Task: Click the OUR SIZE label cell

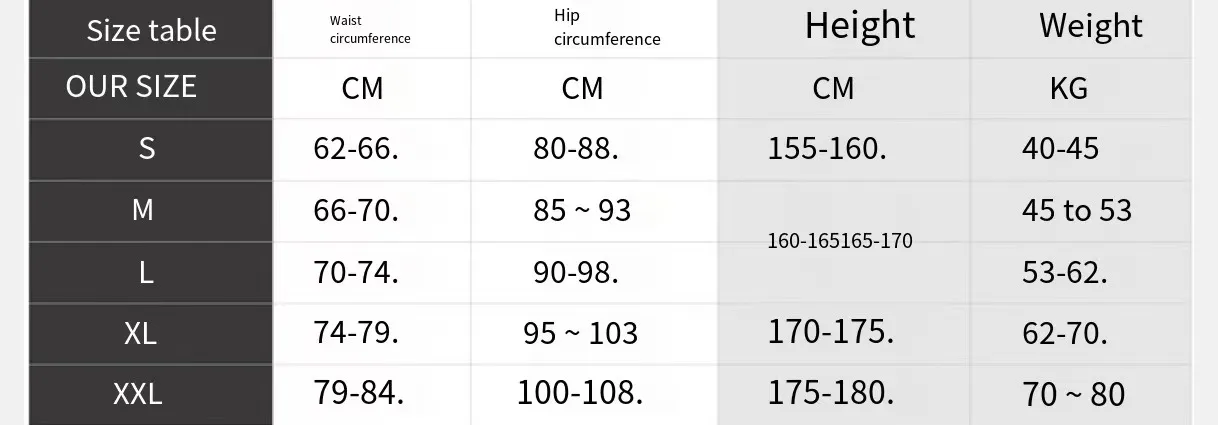Action: (131, 87)
